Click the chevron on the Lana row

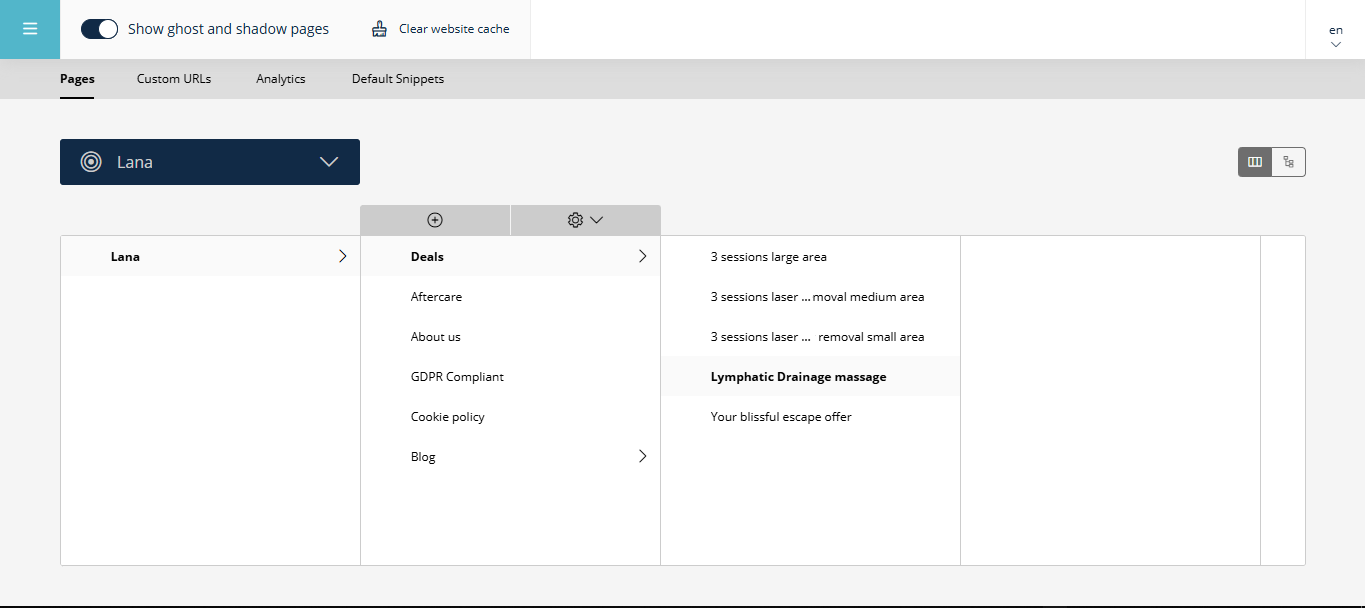point(343,256)
